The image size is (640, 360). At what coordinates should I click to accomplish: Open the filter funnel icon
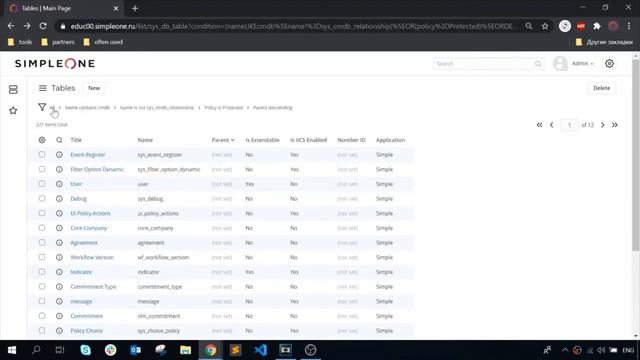(42, 107)
